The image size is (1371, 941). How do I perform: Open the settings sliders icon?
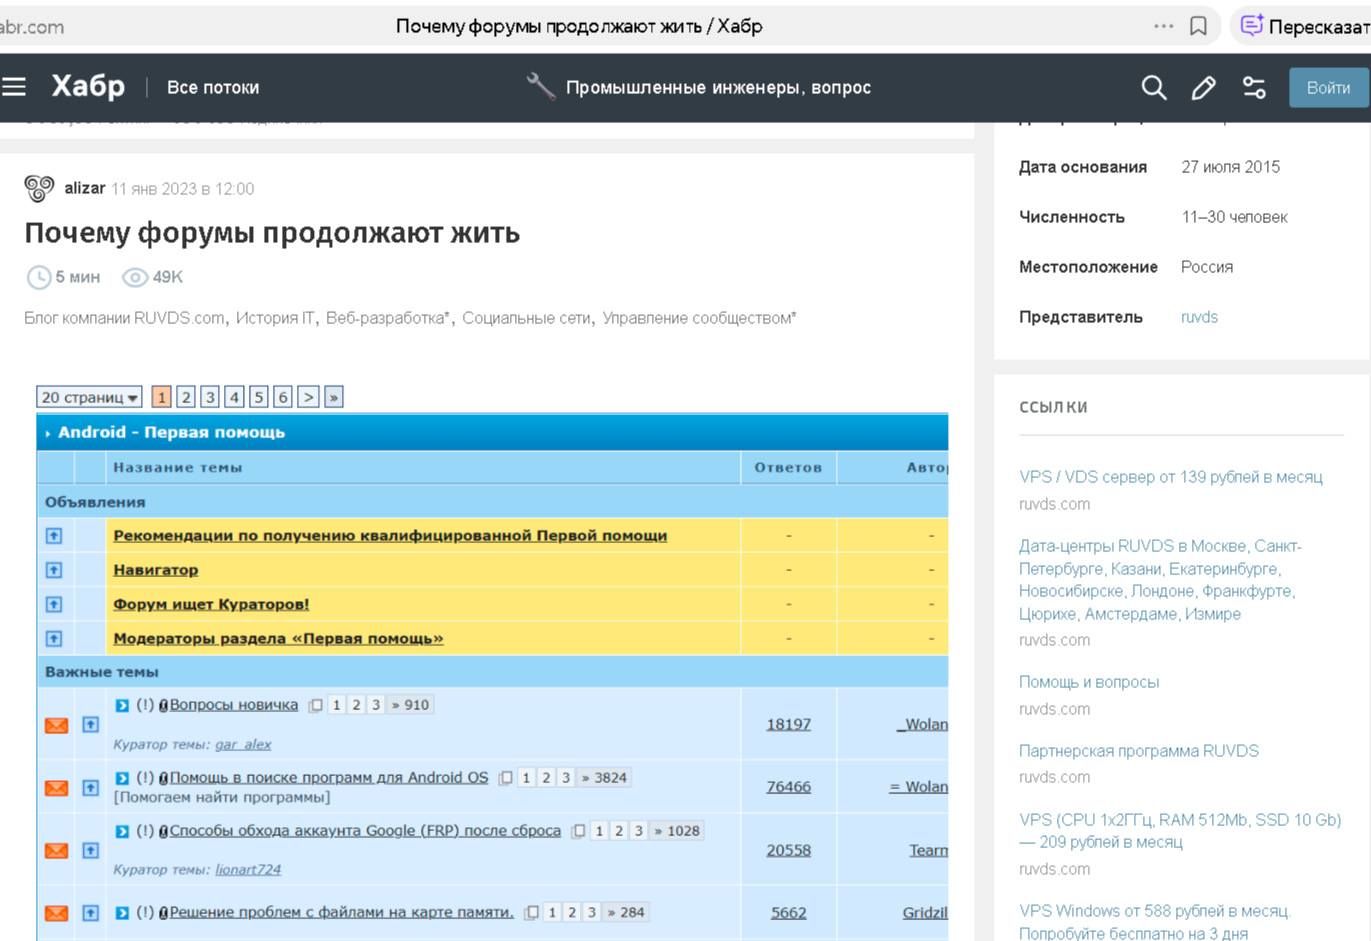point(1254,88)
